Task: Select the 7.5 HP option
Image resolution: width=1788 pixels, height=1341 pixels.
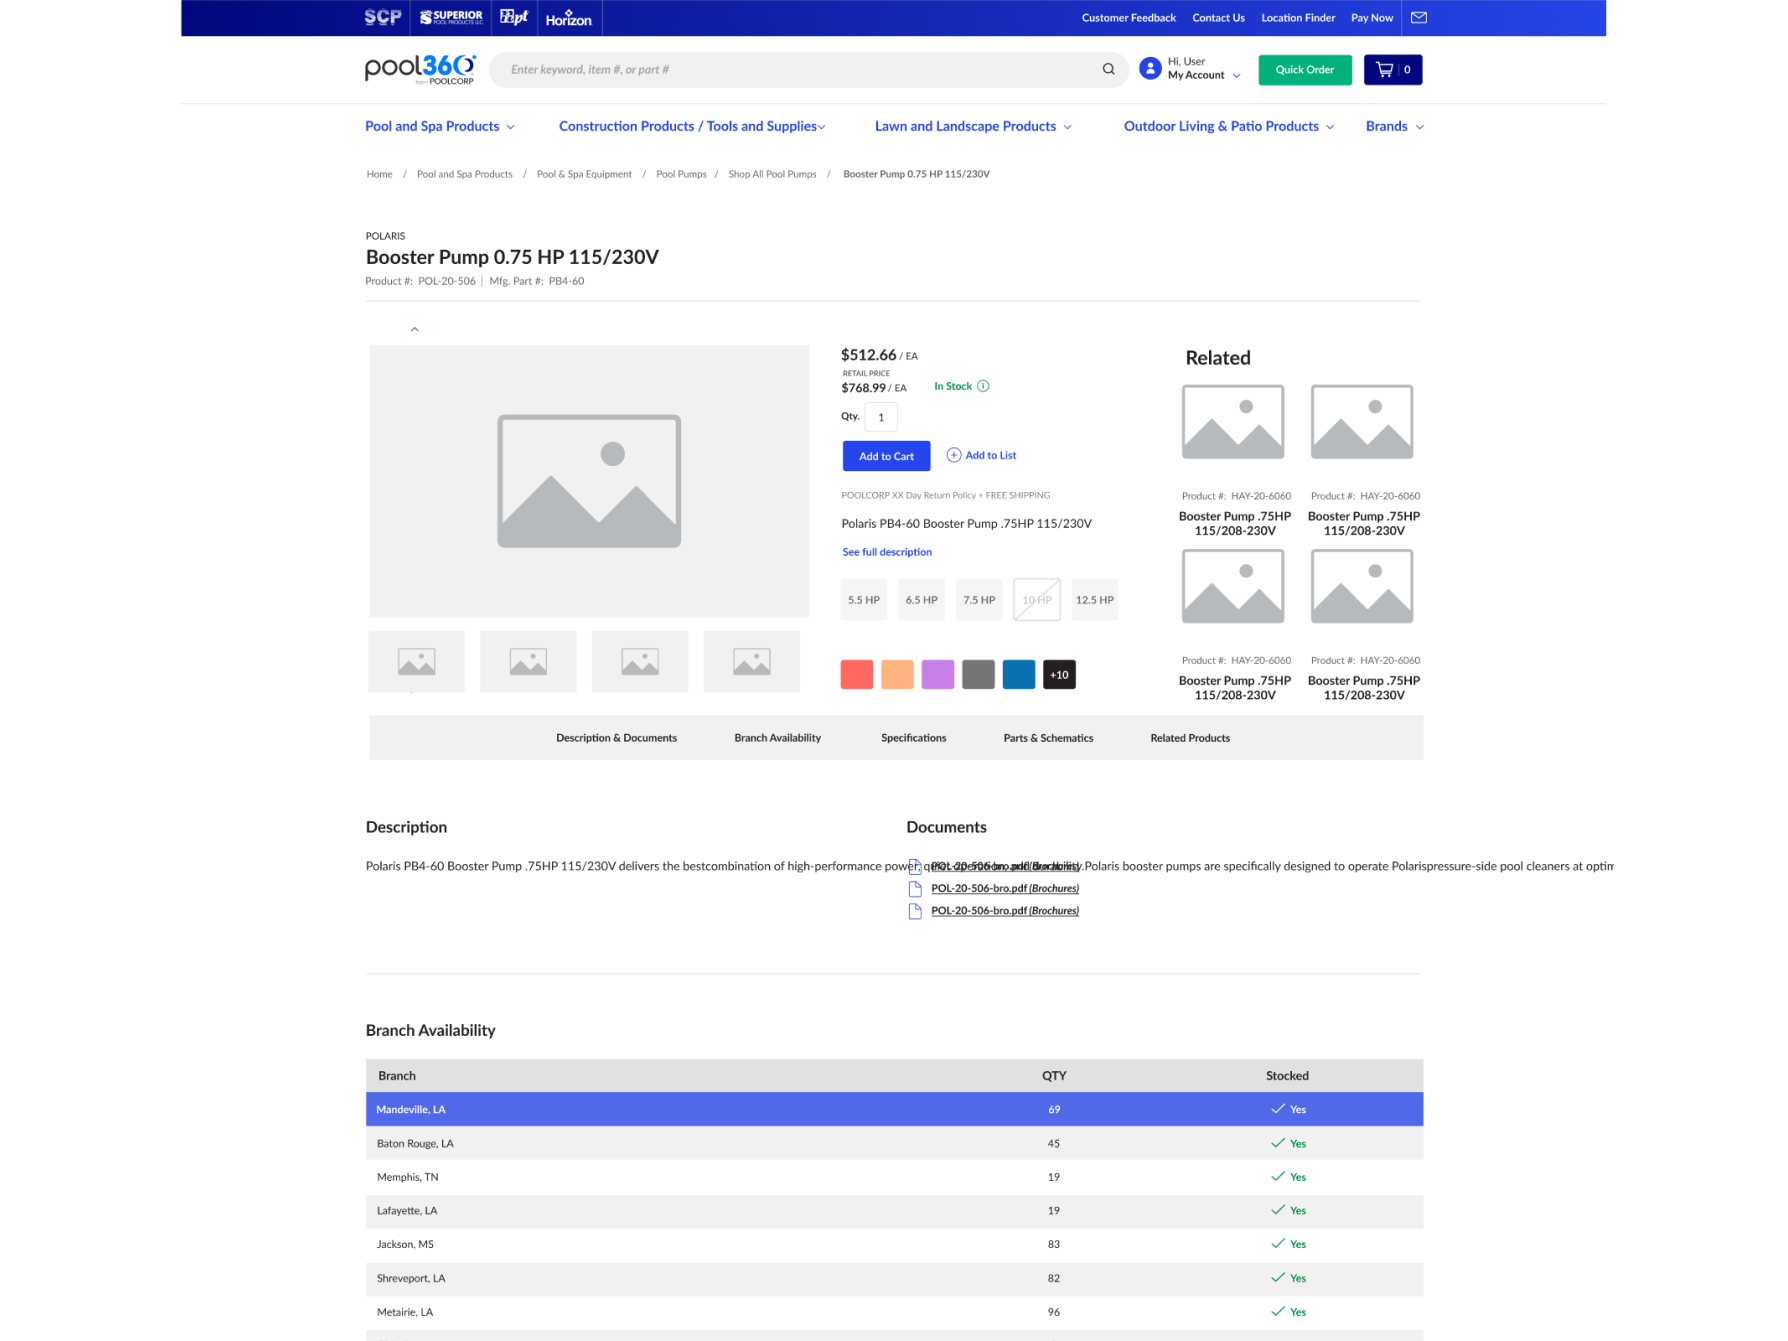Action: (979, 600)
